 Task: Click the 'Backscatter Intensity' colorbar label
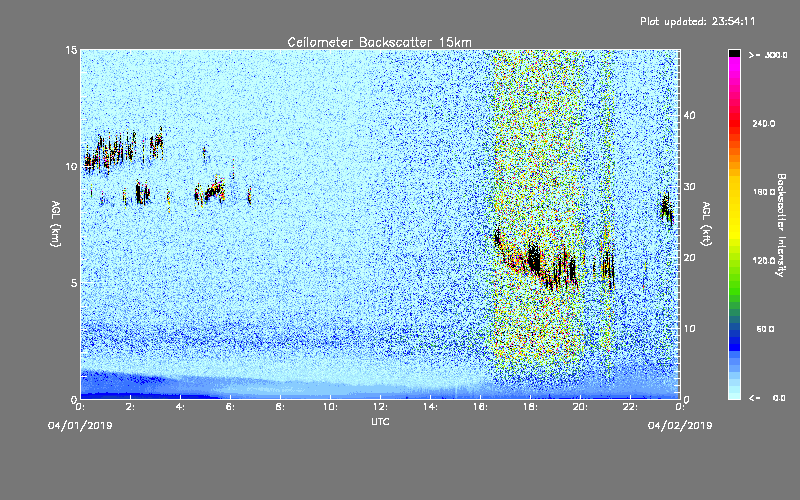[x=781, y=225]
